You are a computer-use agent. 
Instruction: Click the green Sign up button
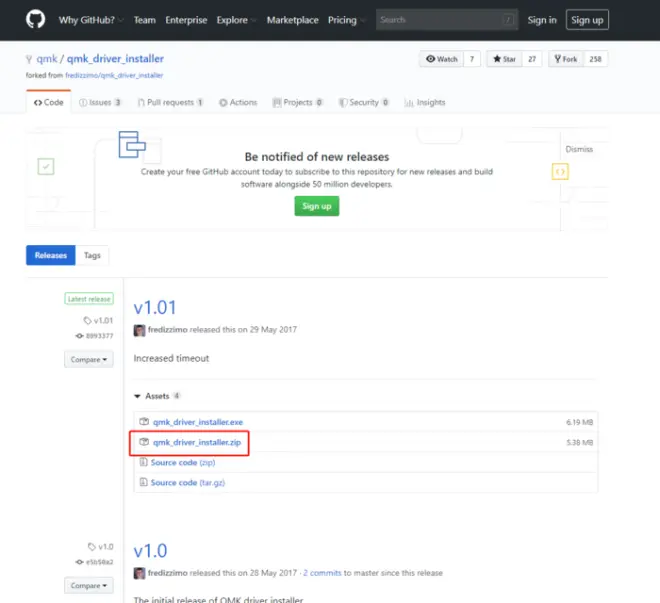tap(317, 206)
